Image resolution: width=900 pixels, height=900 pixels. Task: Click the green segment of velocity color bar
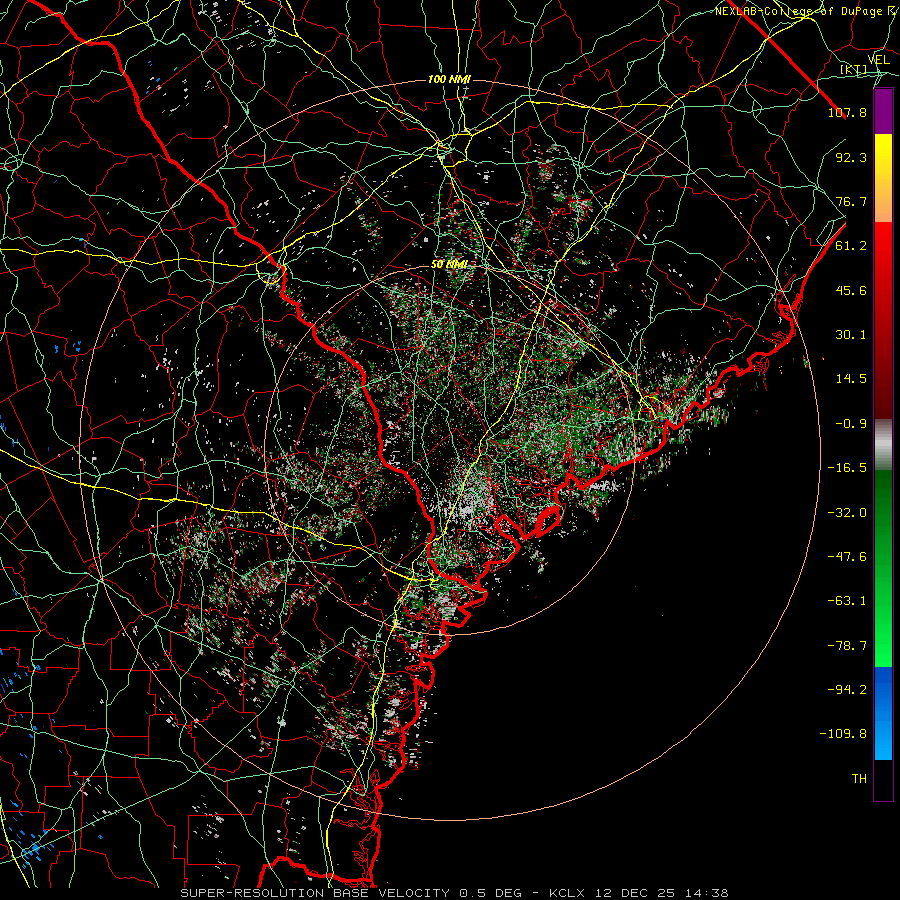click(883, 568)
